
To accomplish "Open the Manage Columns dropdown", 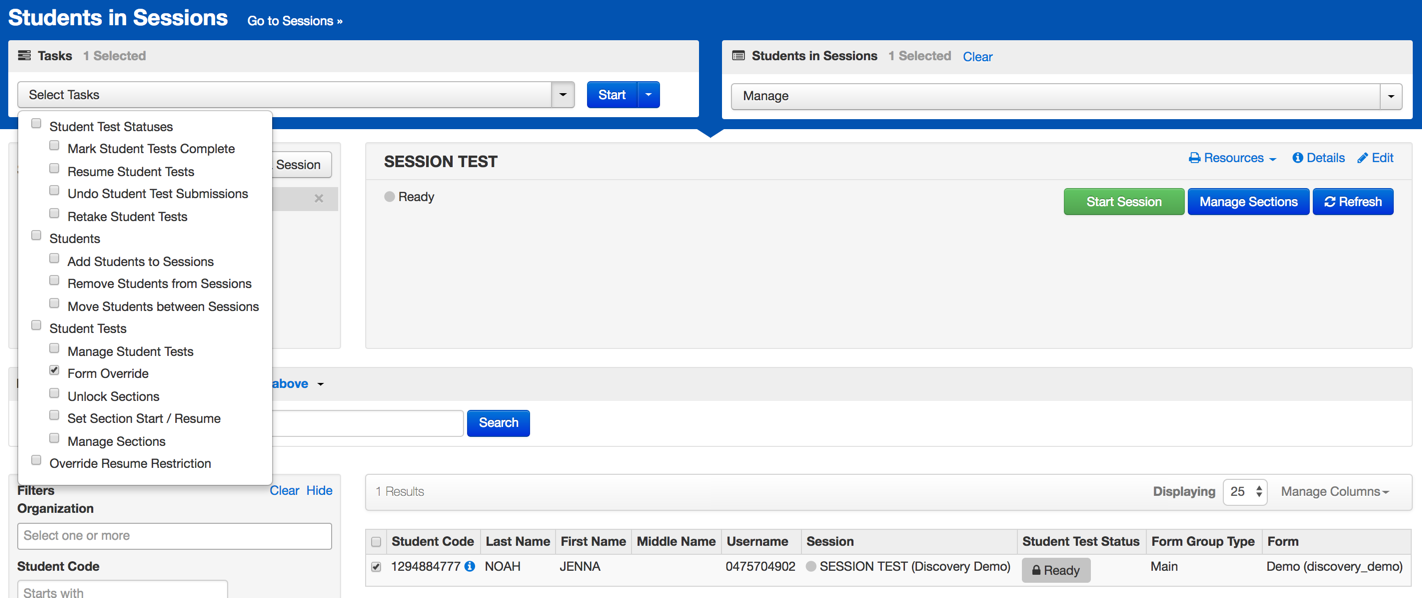I will (1335, 492).
